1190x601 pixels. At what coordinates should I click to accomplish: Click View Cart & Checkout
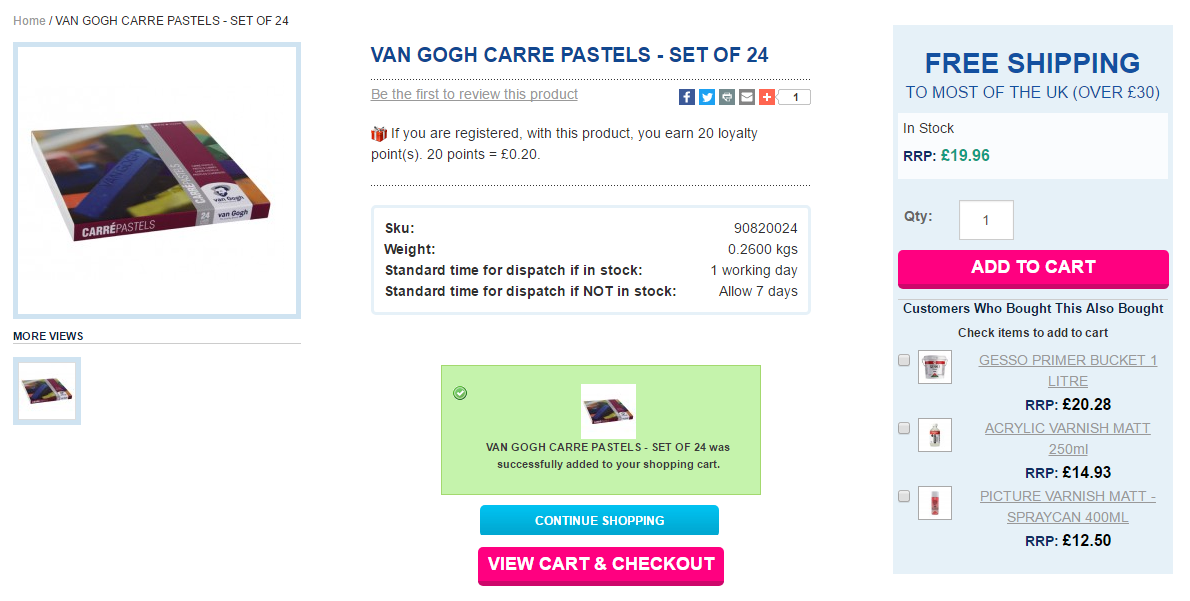point(600,564)
